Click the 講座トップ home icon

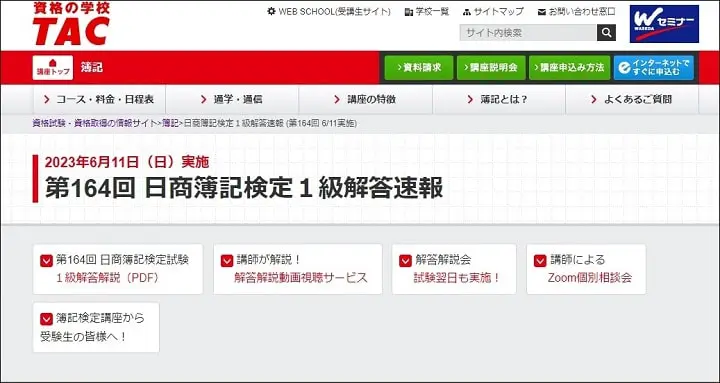click(x=52, y=68)
